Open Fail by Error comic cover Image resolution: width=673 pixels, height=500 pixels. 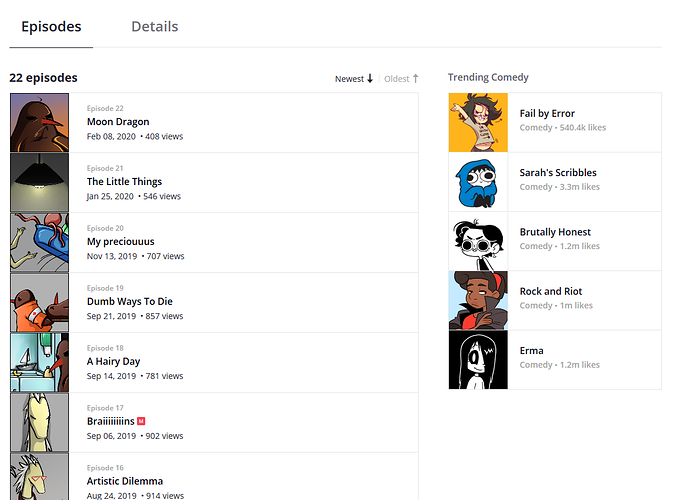(478, 123)
